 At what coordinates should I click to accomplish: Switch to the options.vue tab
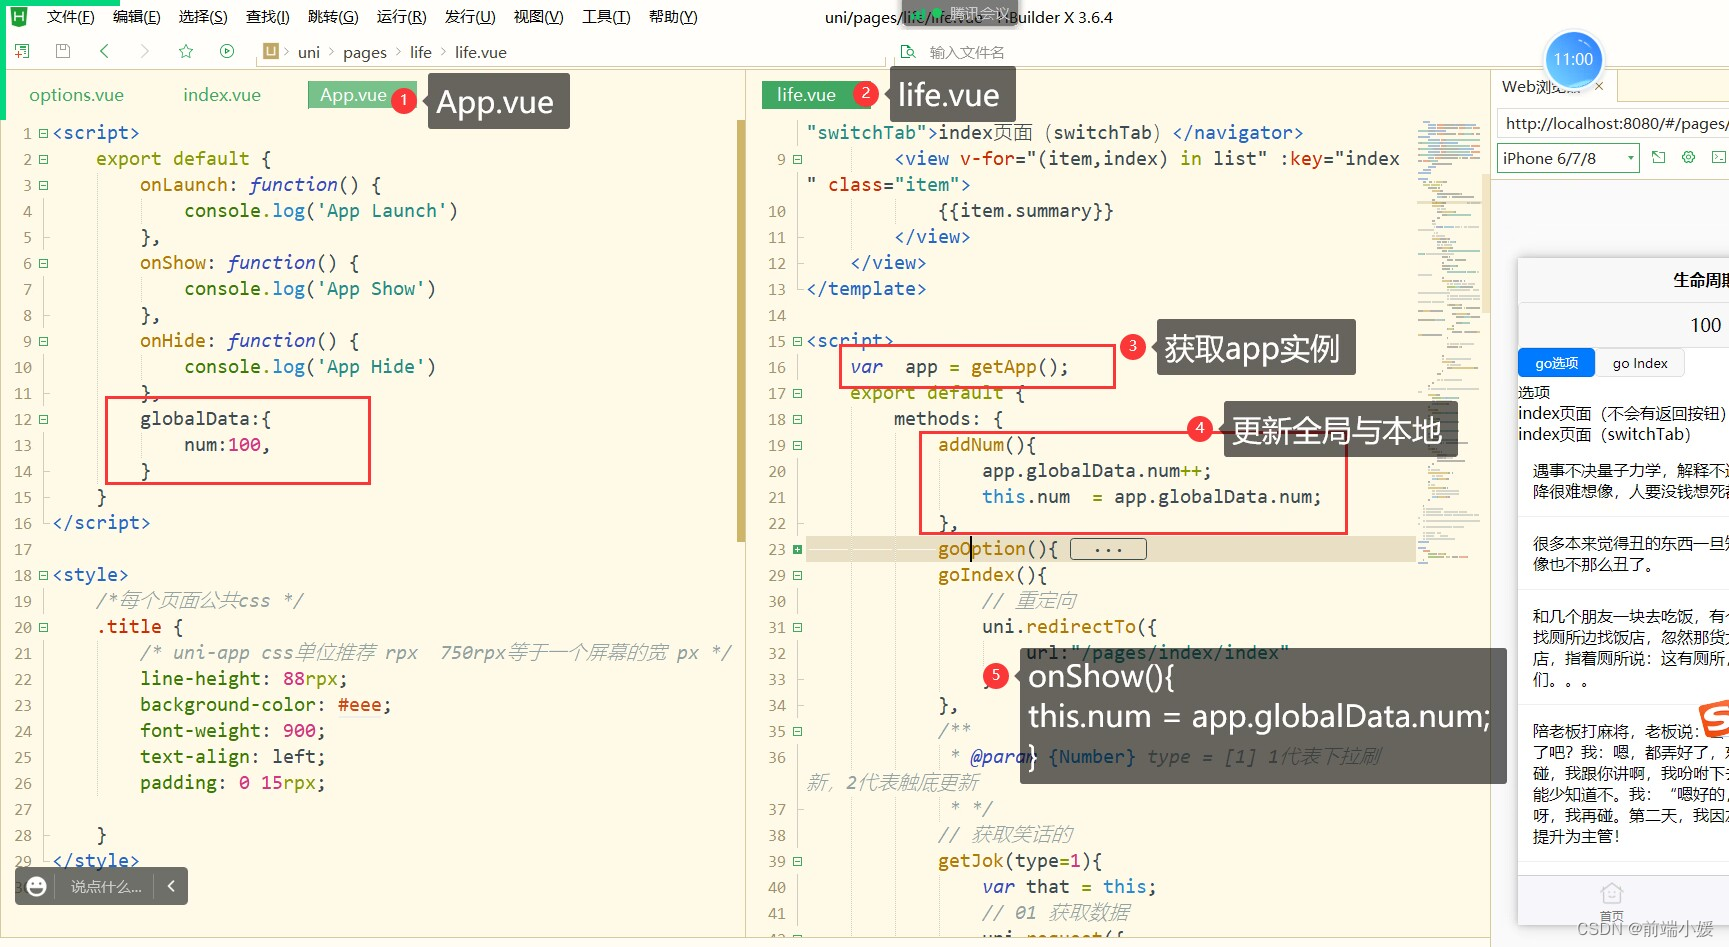coord(77,95)
